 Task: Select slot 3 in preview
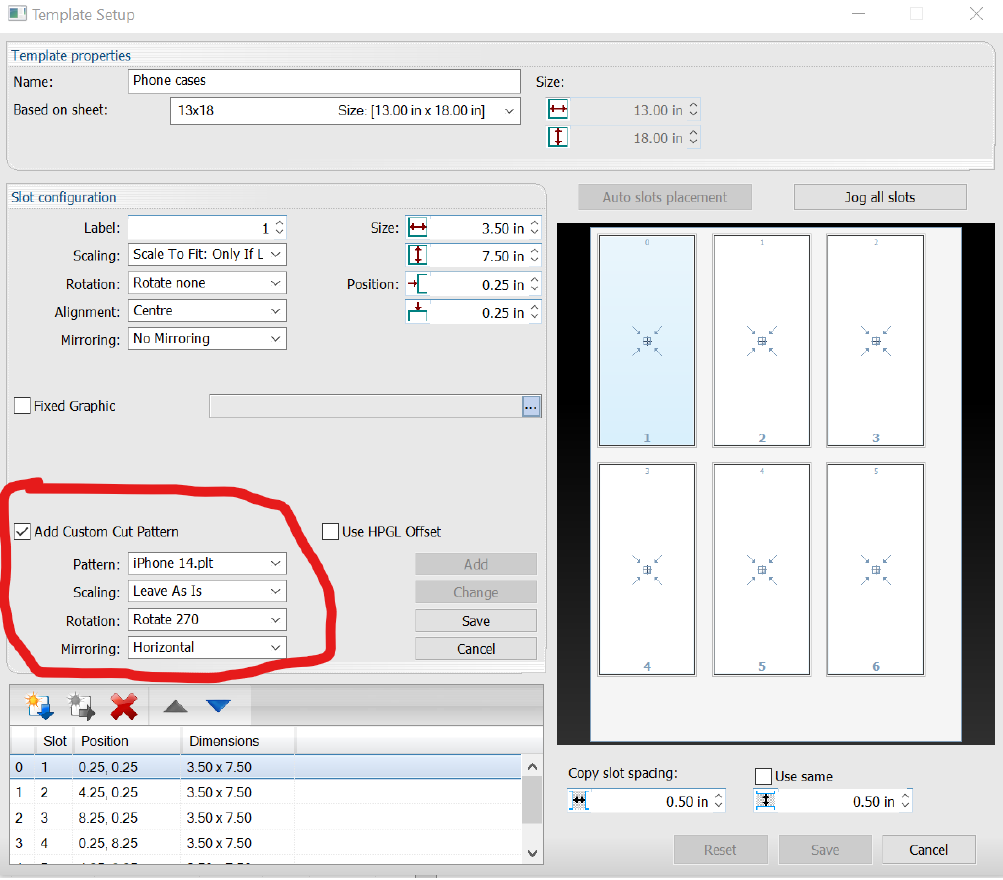[x=876, y=340]
